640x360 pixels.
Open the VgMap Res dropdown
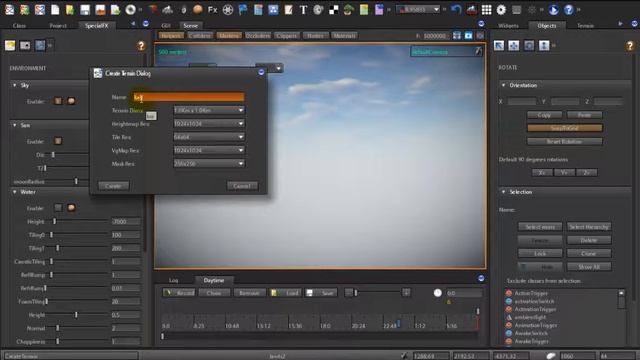(209, 150)
